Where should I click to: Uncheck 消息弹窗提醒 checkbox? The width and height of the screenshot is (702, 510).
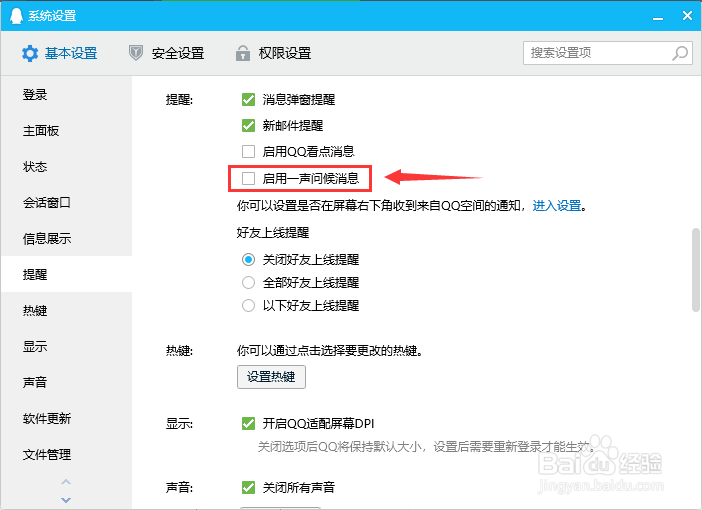[x=248, y=99]
